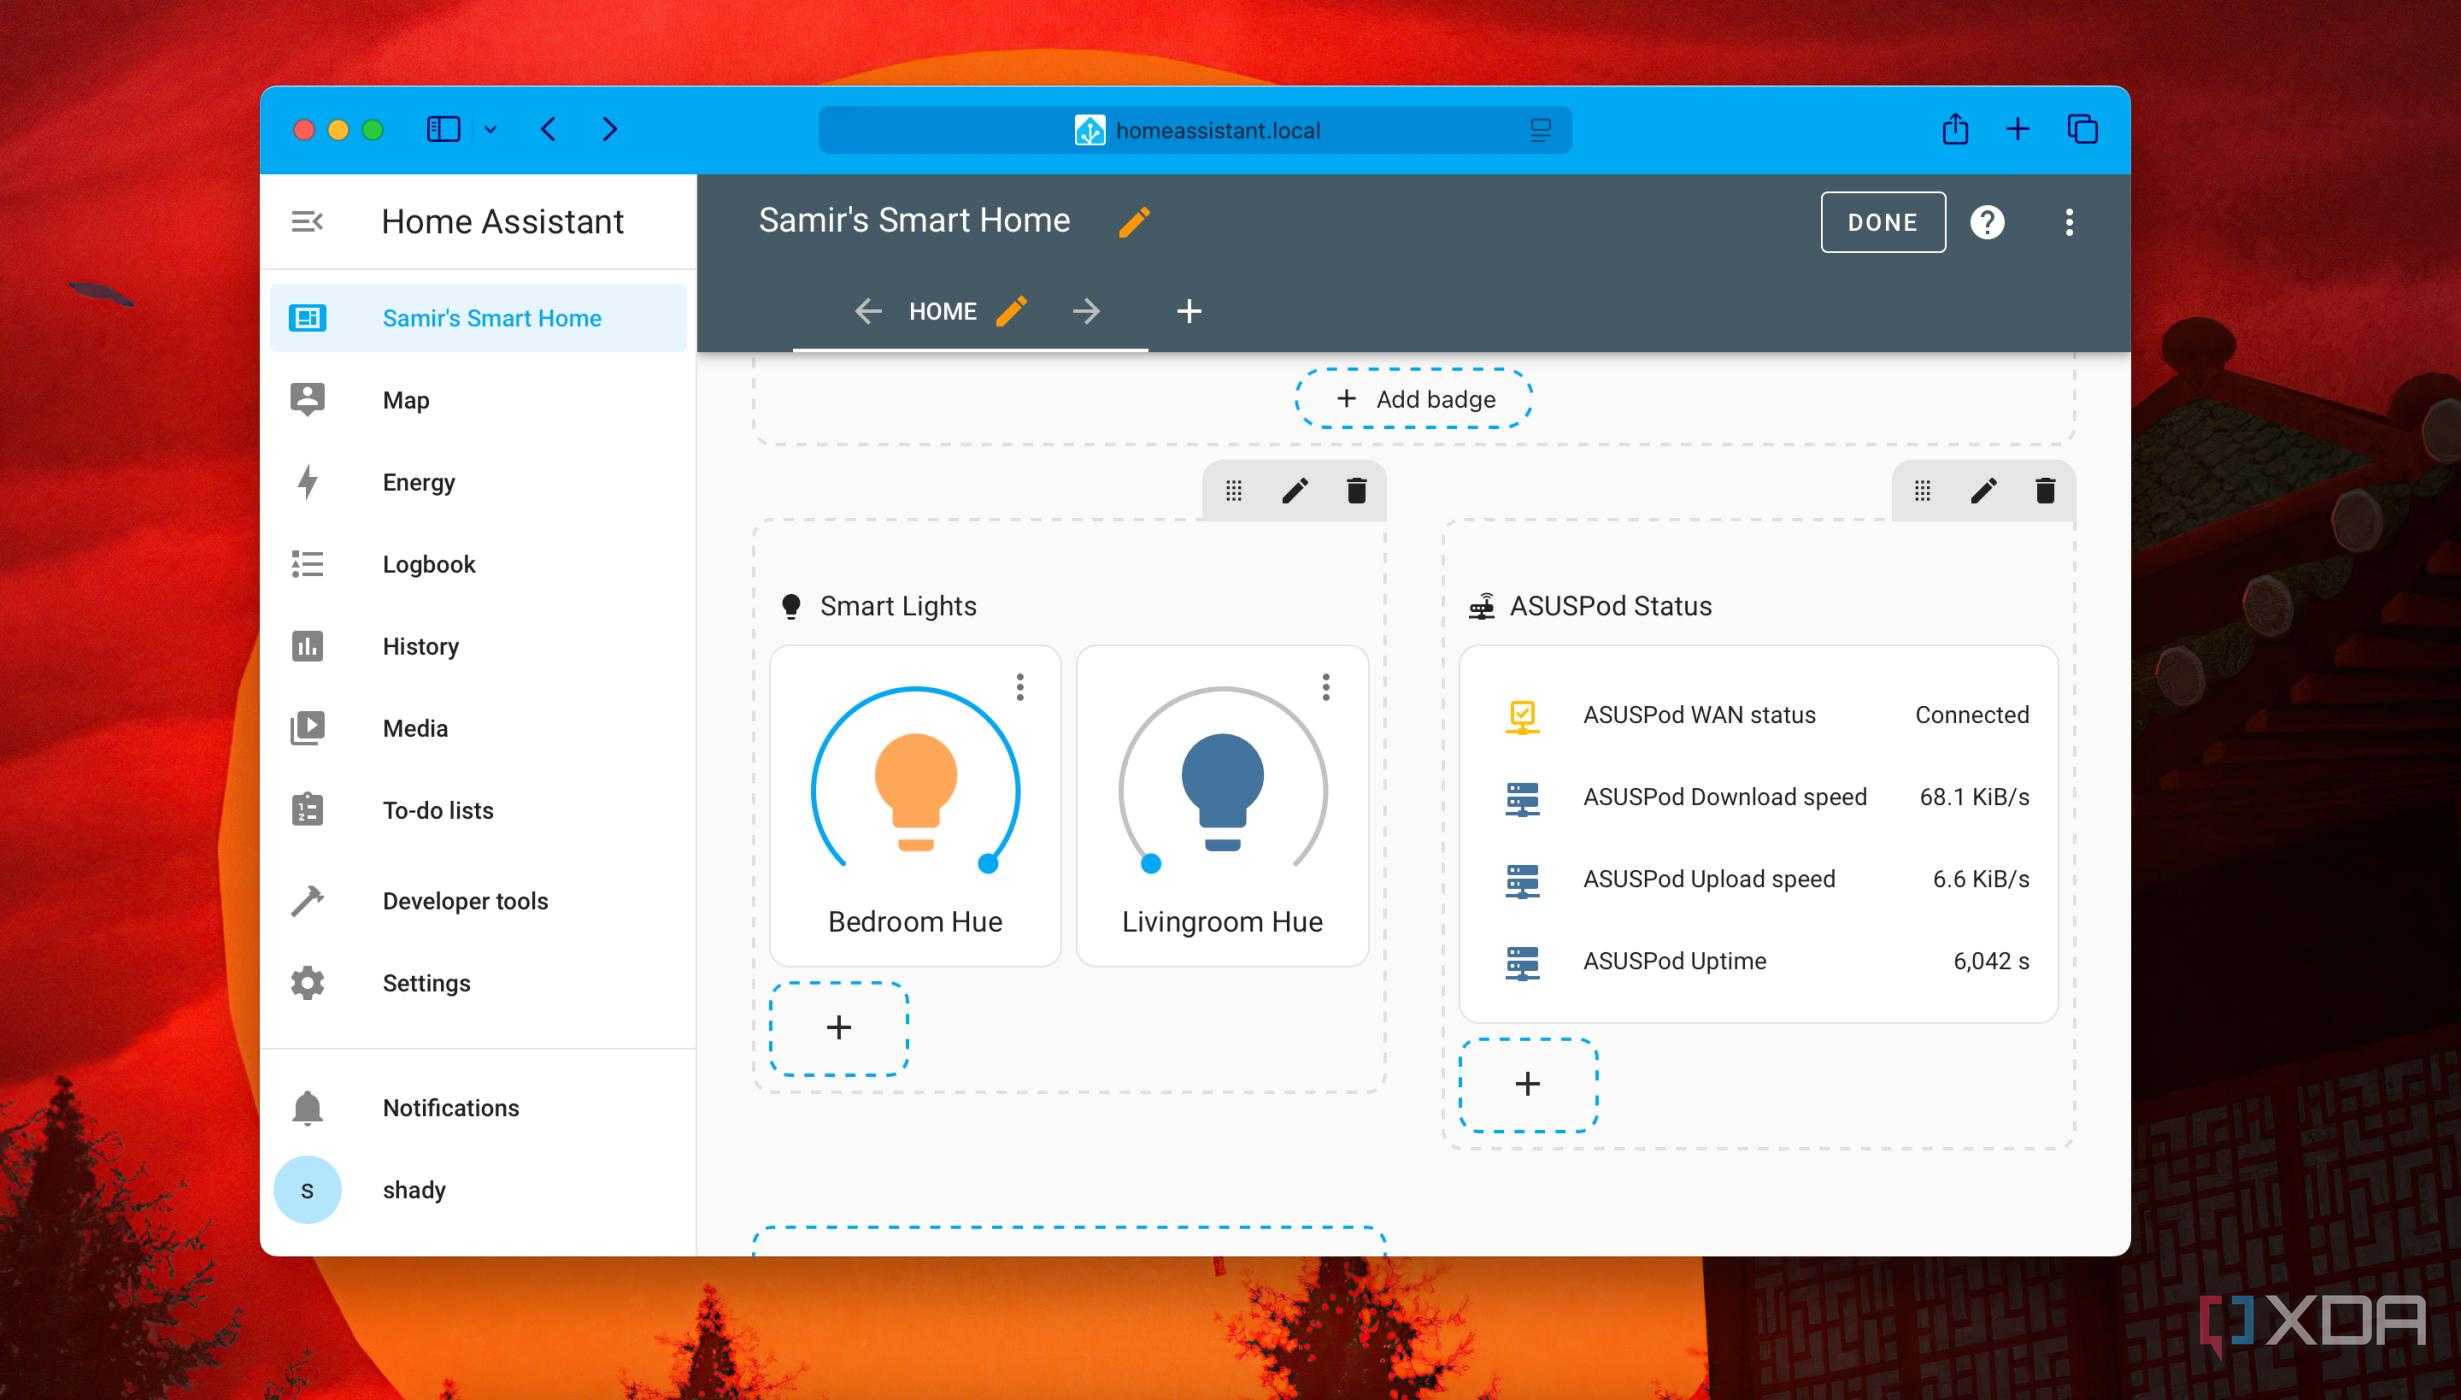Open the Energy dashboard
The image size is (2461, 1400).
tap(478, 482)
